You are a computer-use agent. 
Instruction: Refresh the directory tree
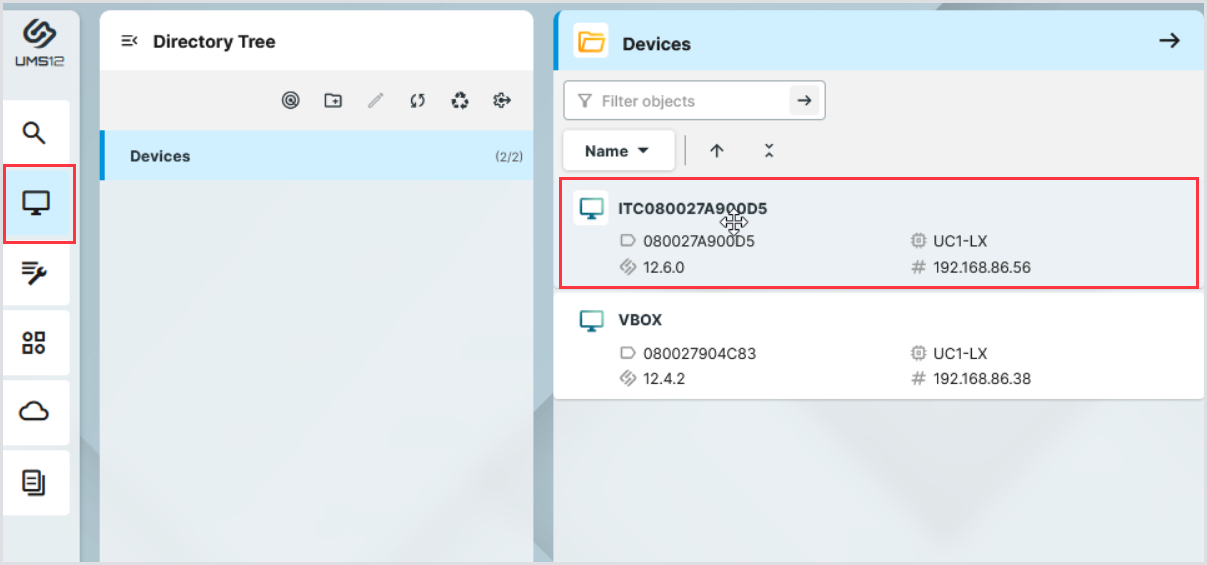[x=418, y=100]
